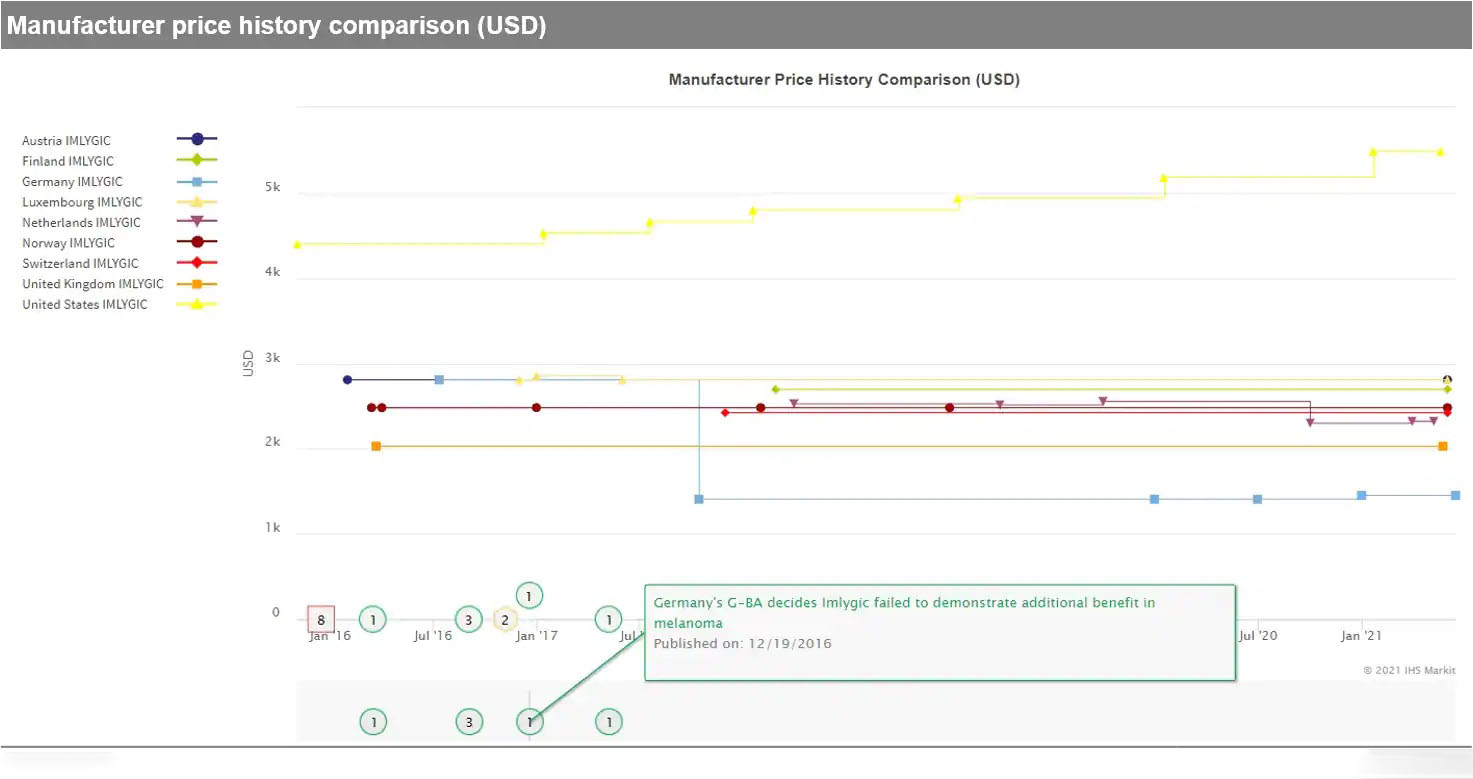Click the first United Kingdom orange square data point
Viewport: 1473px width, 779px height.
coord(376,446)
